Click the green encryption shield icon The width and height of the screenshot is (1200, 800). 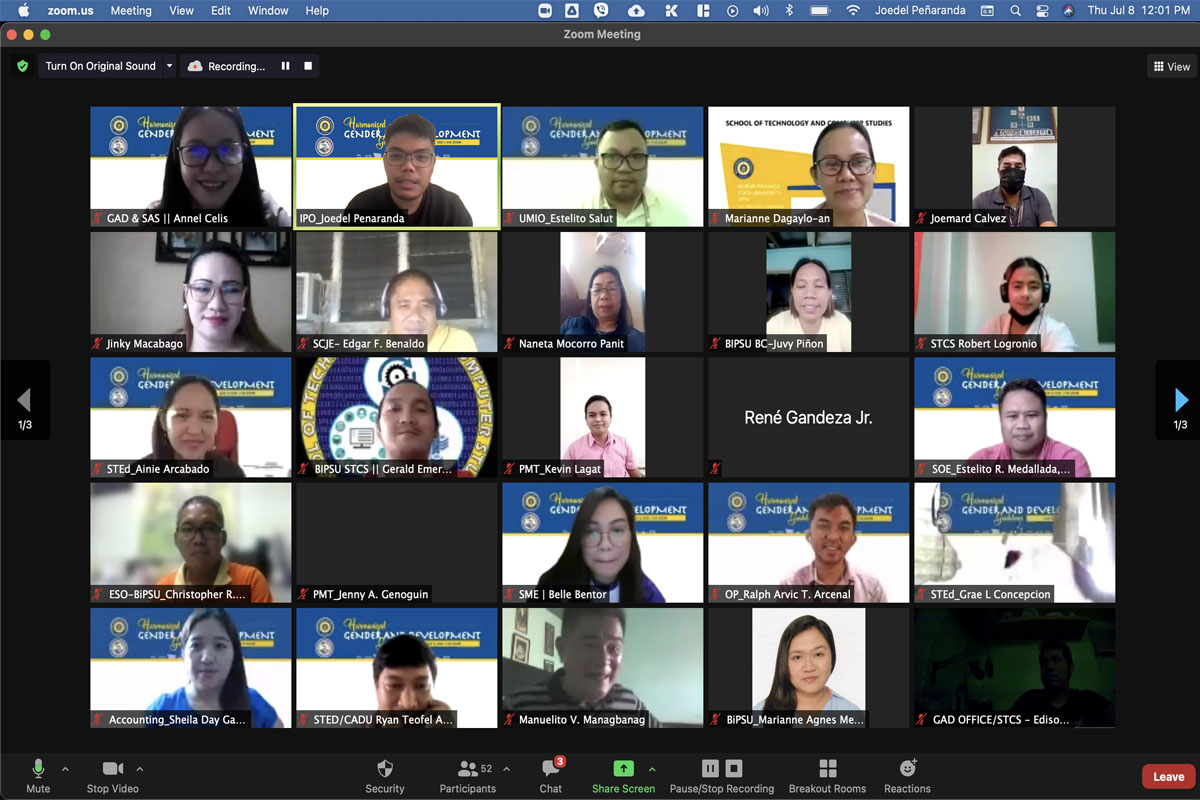(x=22, y=66)
